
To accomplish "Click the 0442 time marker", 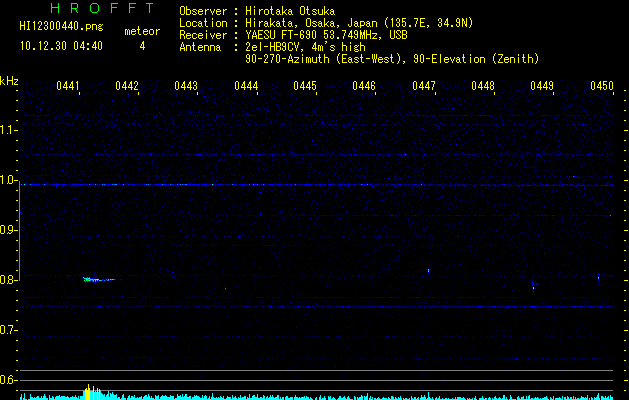I will (x=127, y=86).
